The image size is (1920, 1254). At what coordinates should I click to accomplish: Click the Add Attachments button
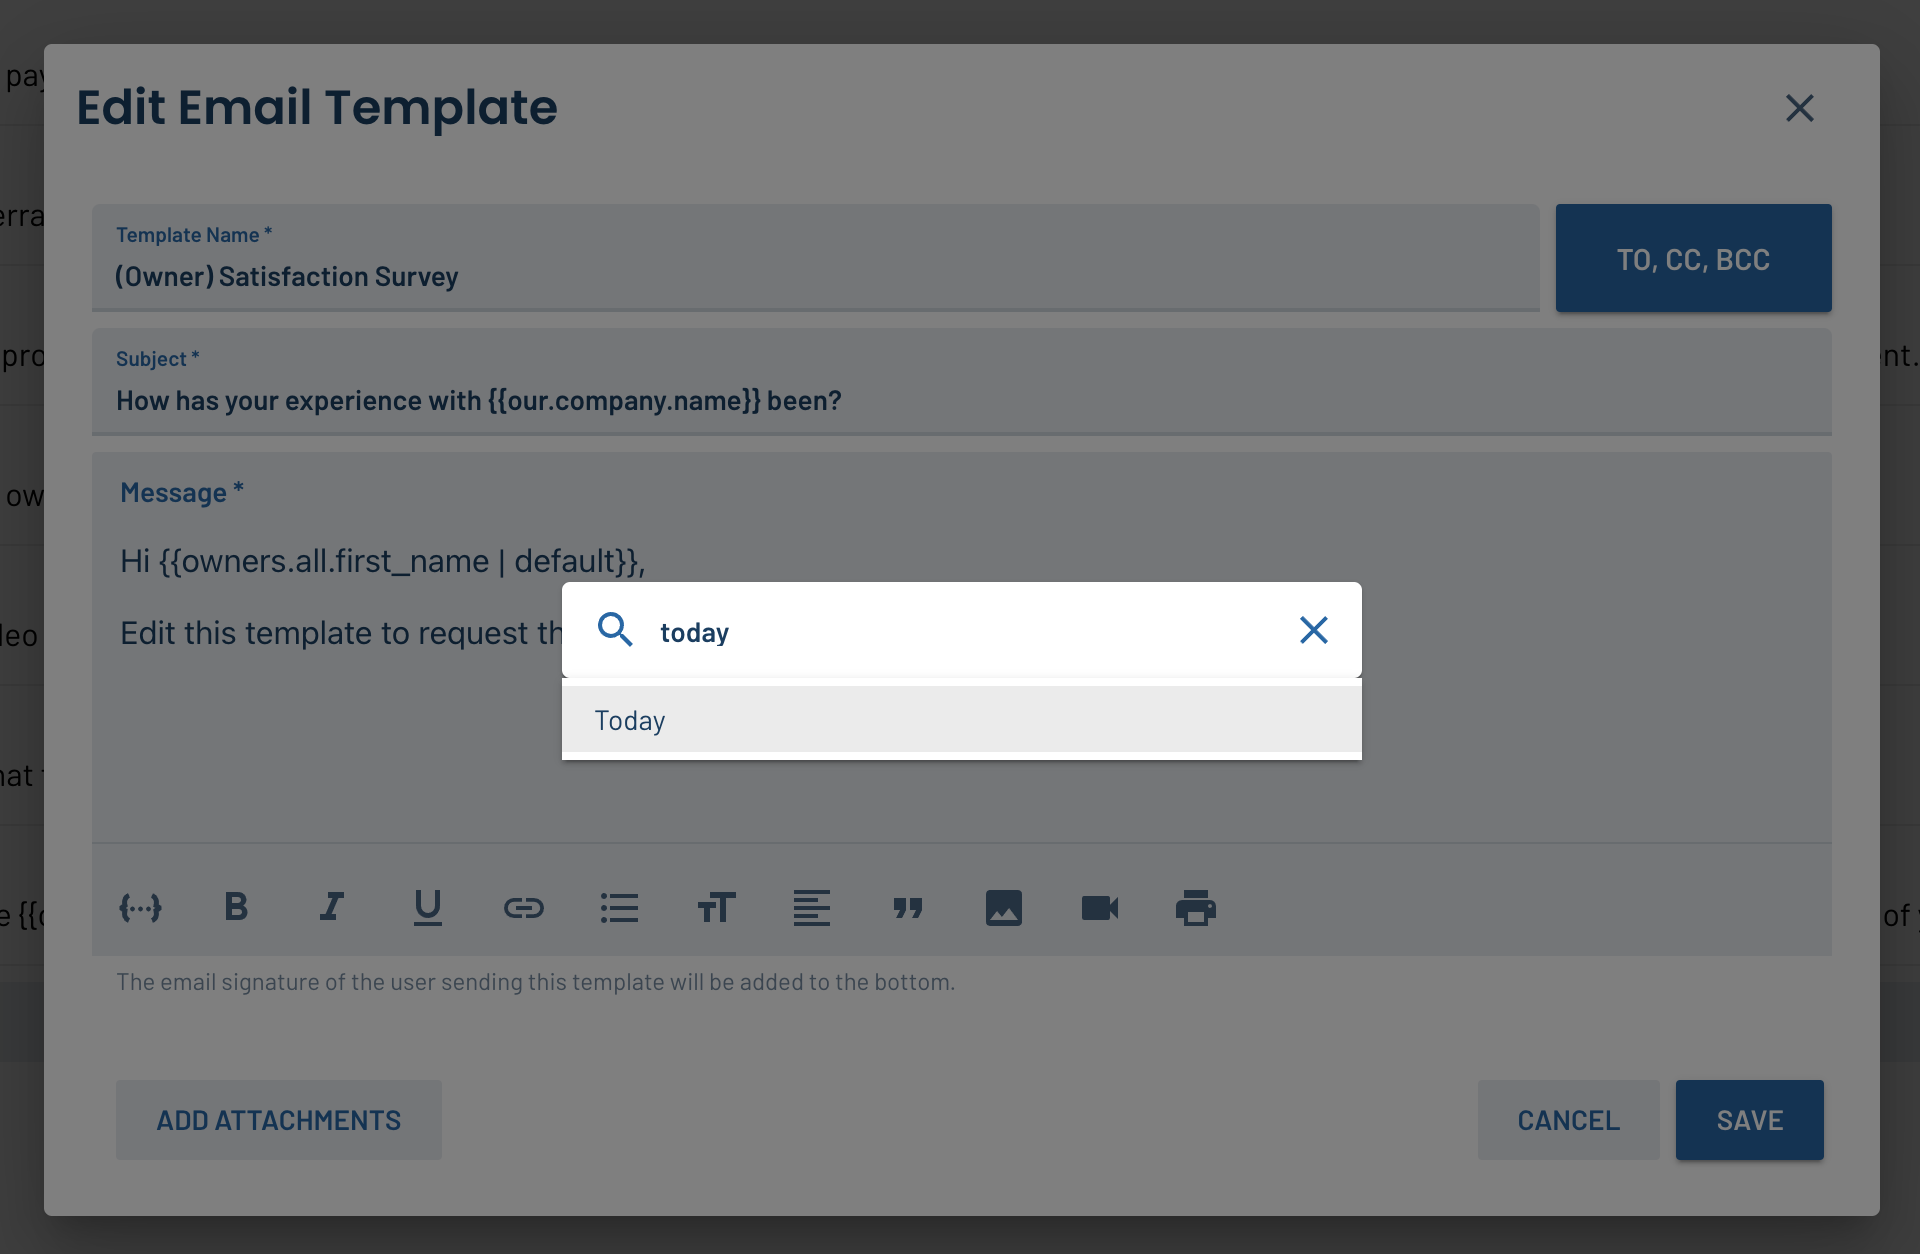(x=279, y=1120)
